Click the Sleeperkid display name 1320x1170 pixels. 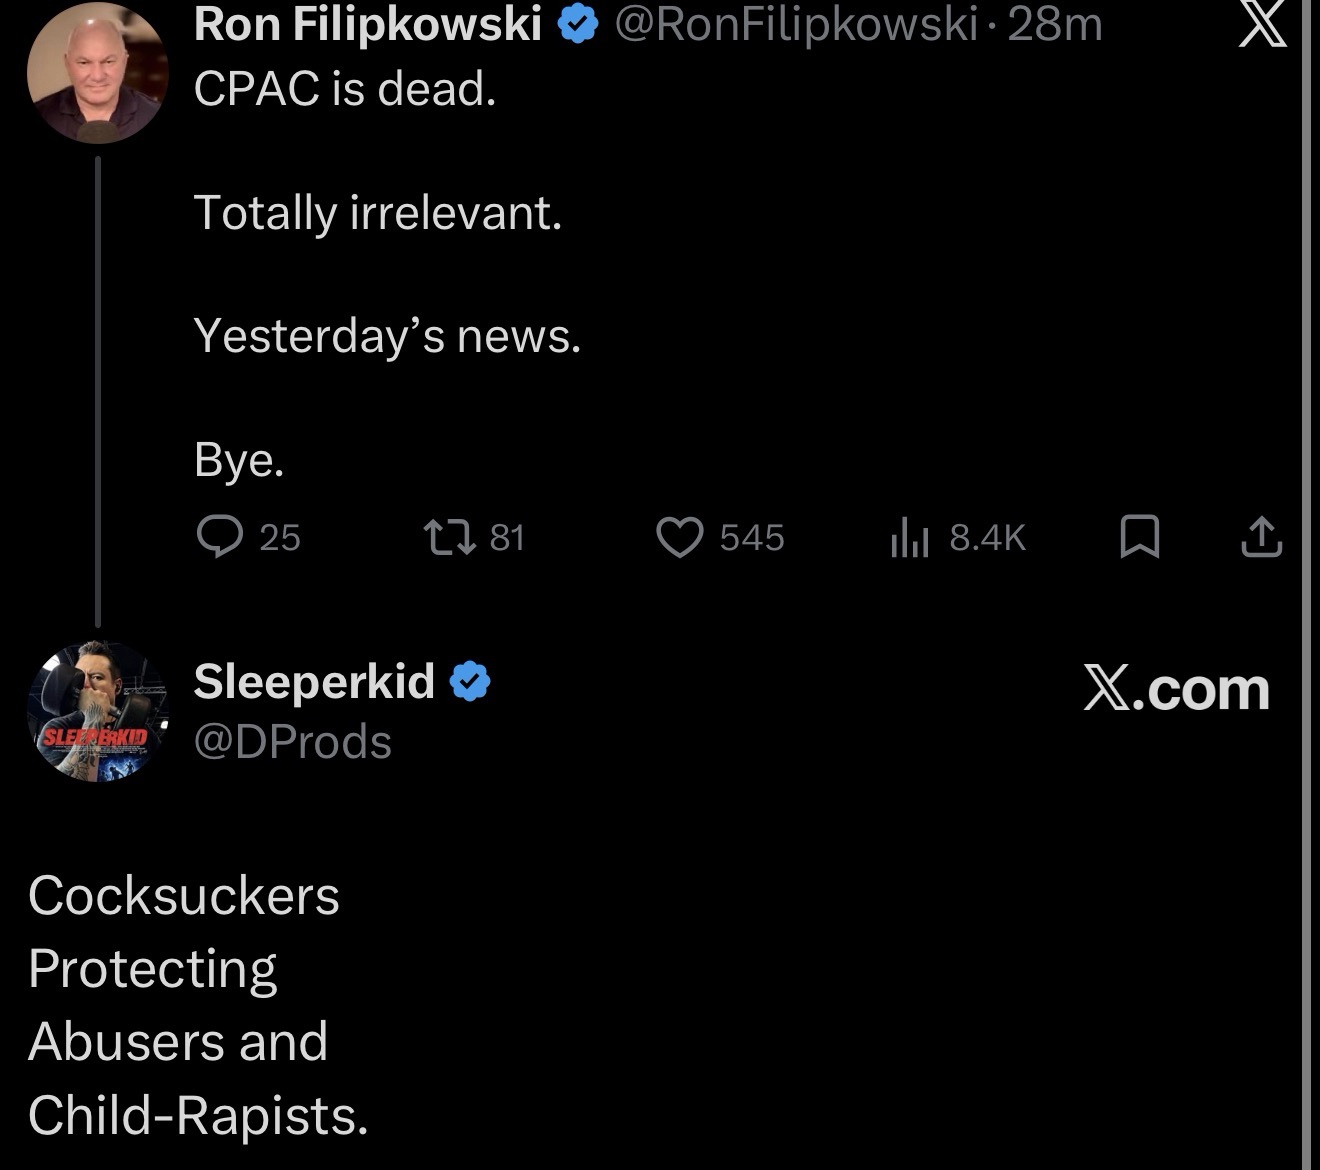(314, 682)
